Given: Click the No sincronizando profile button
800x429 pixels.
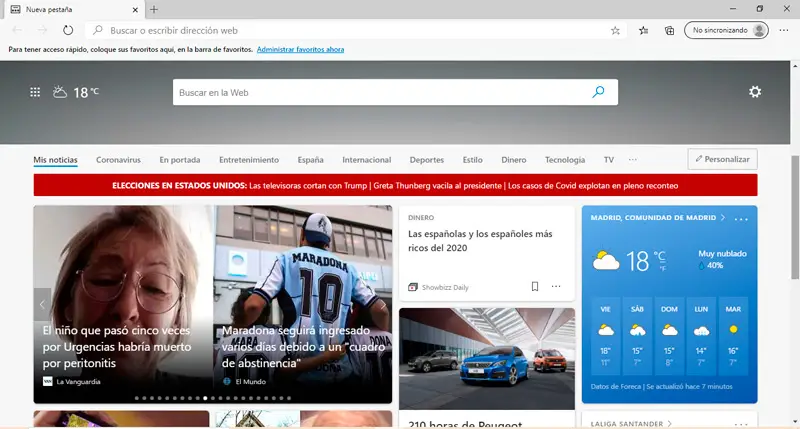Looking at the screenshot, I should tap(726, 31).
